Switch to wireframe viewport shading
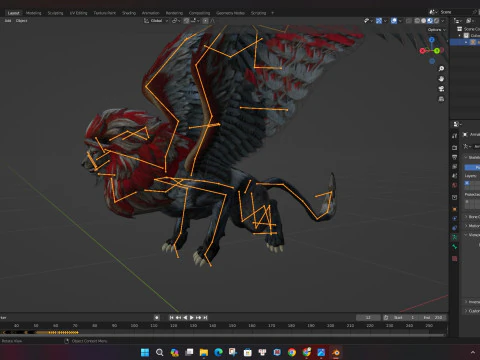The width and height of the screenshot is (480, 360). [x=417, y=21]
